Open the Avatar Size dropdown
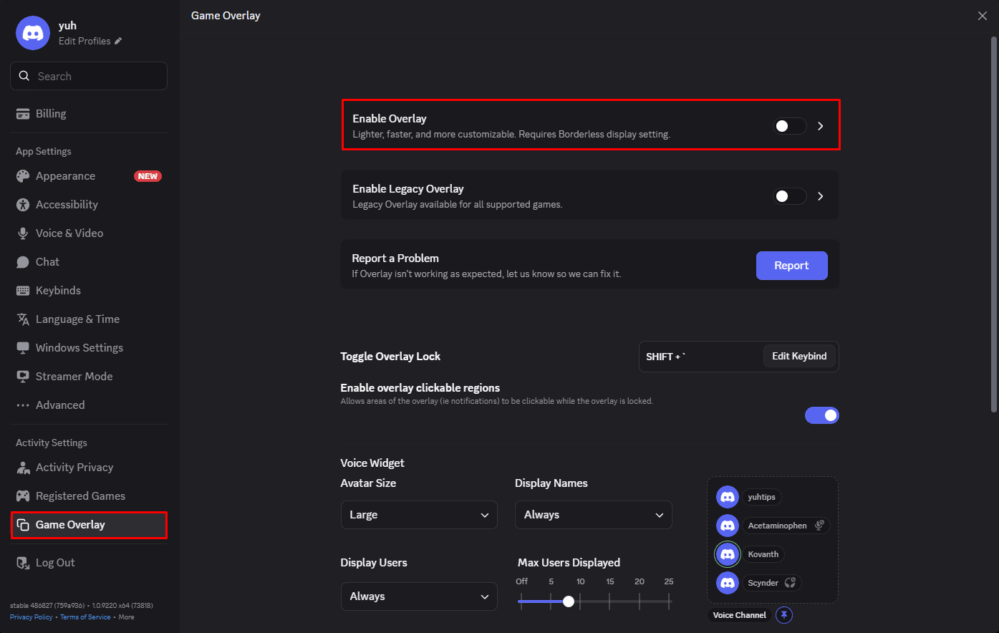999x633 pixels. coord(419,514)
